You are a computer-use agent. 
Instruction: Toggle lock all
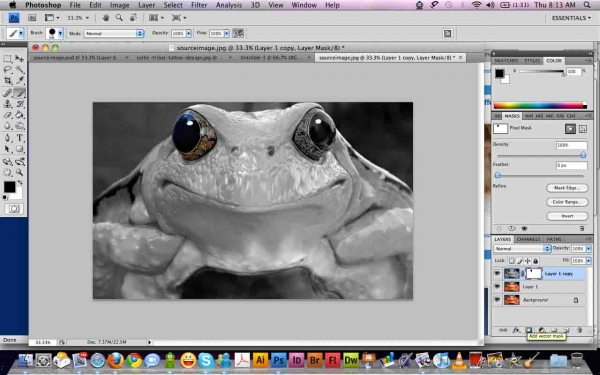point(536,261)
